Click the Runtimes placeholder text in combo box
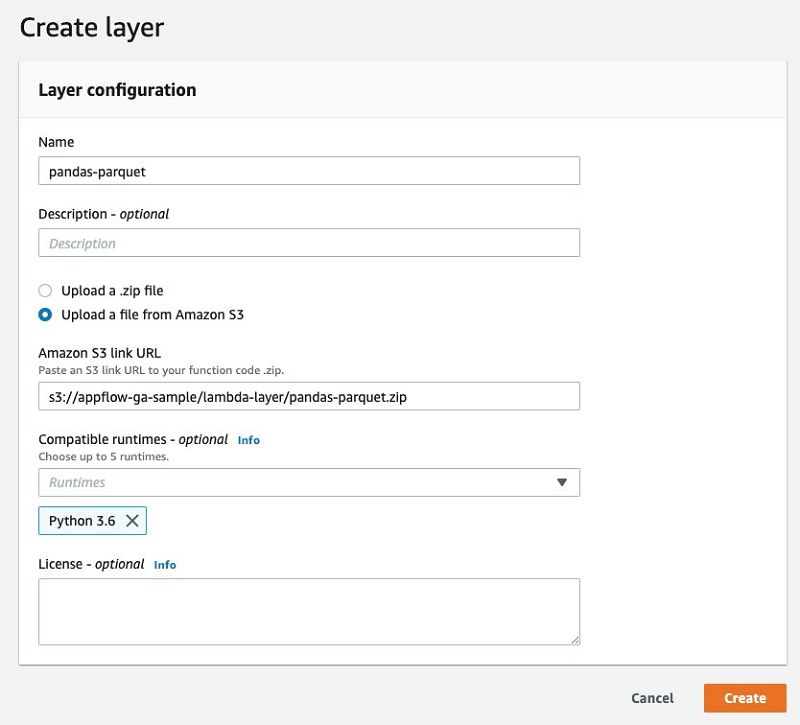Screen dimensions: 800x725 (78, 482)
